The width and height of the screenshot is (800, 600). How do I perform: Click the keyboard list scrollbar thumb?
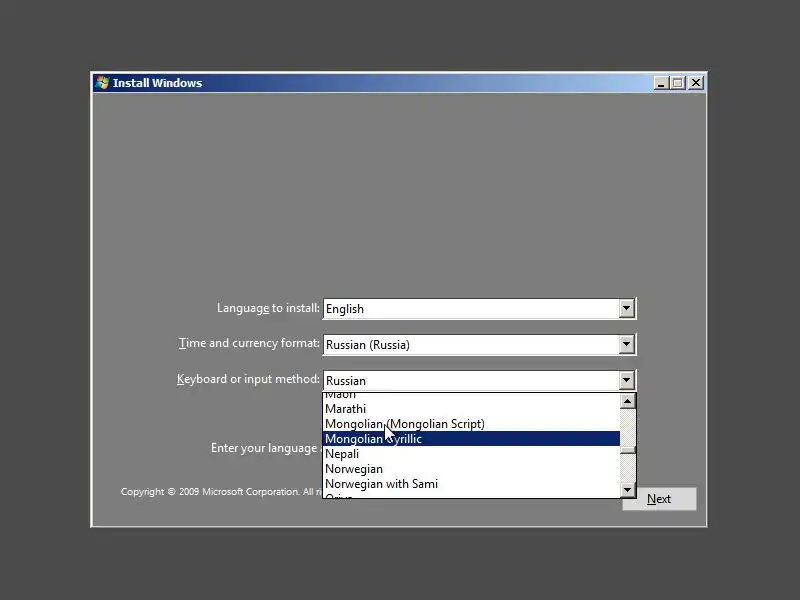pos(628,450)
